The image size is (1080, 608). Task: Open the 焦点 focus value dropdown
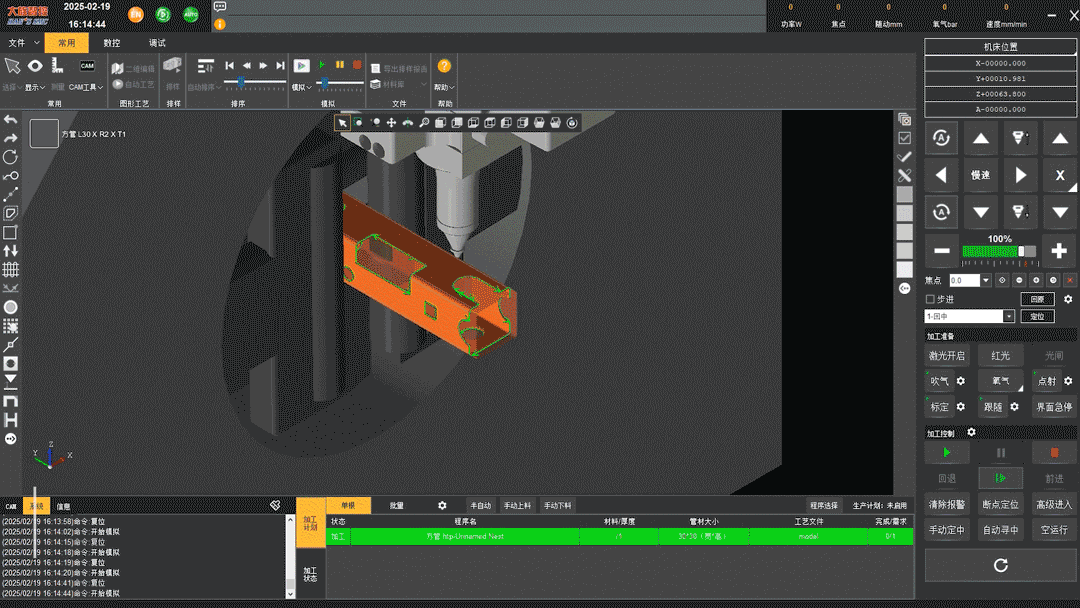pos(986,281)
